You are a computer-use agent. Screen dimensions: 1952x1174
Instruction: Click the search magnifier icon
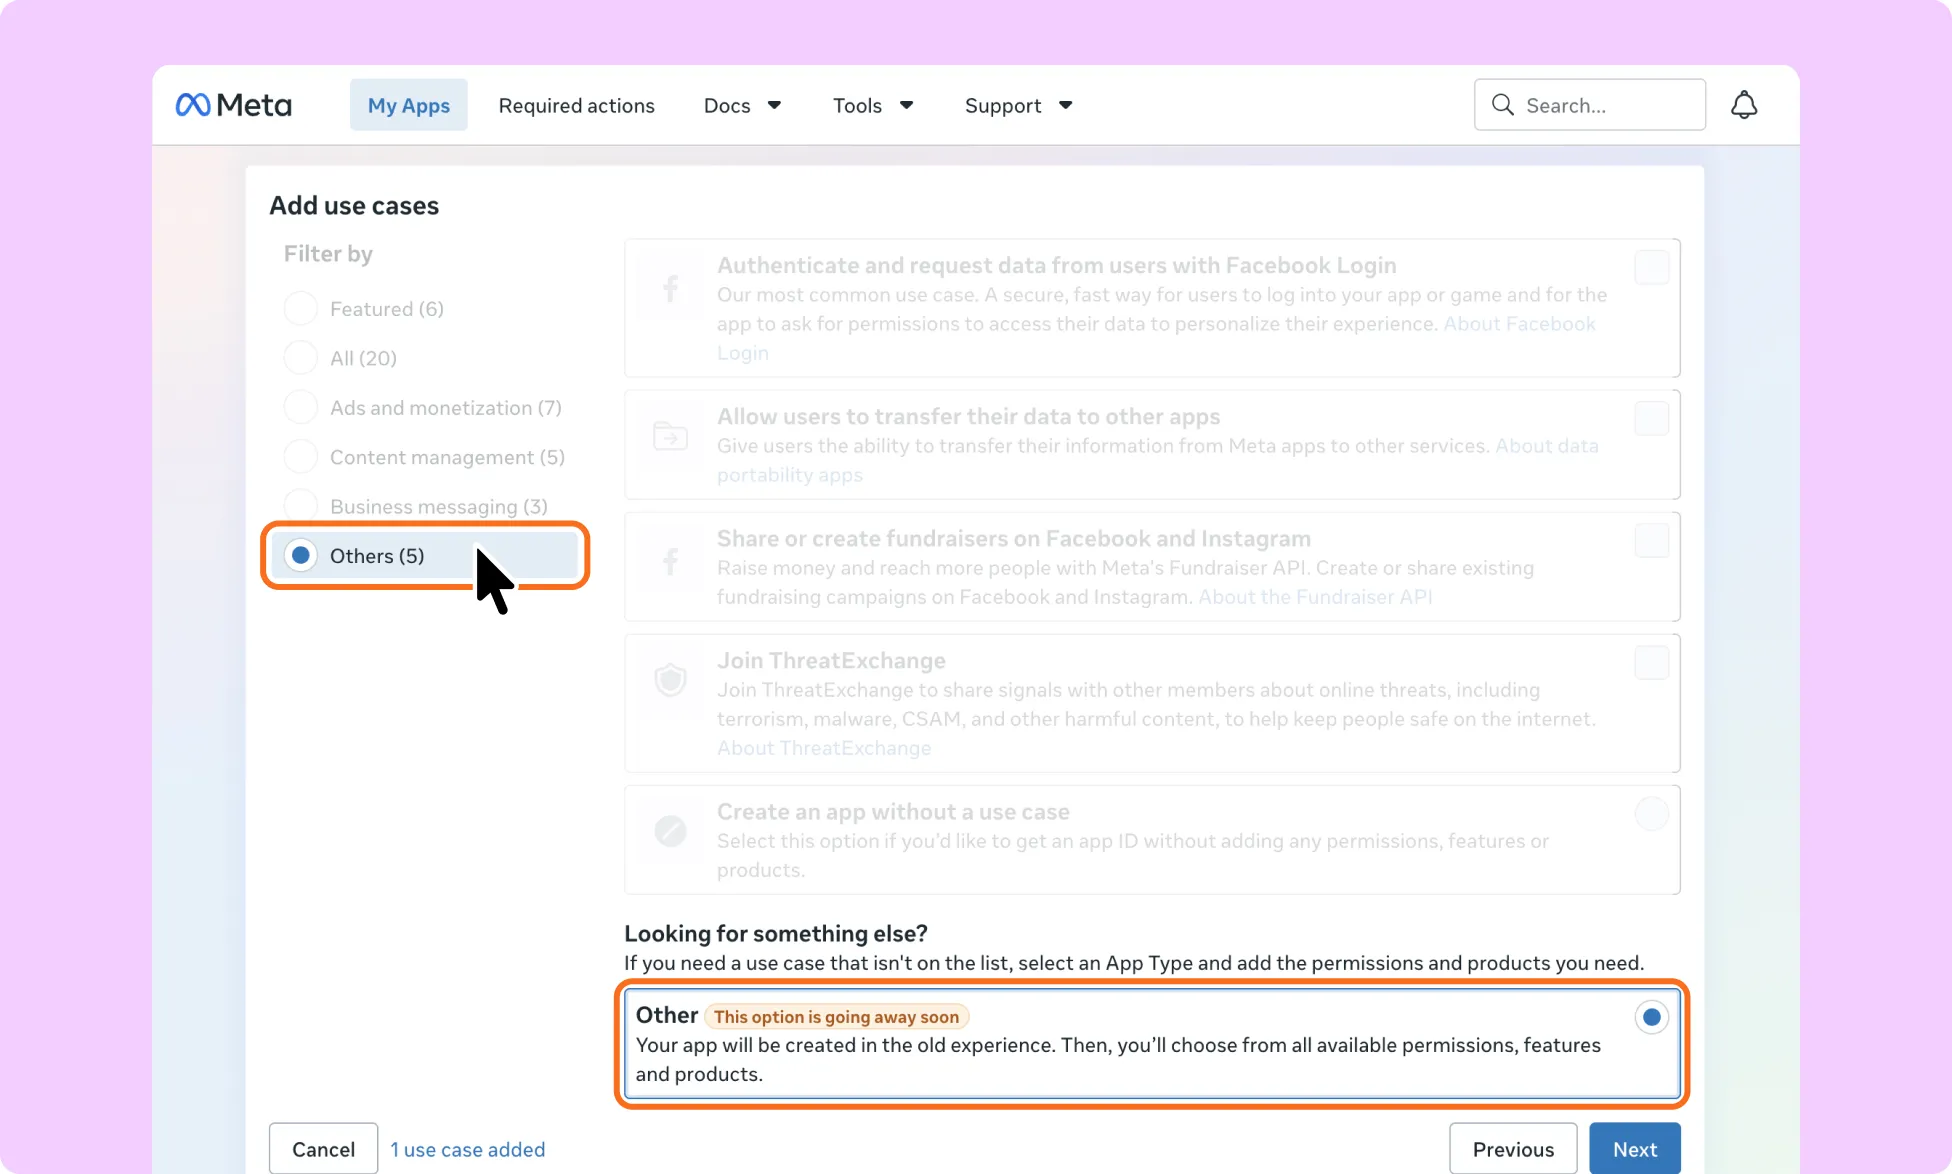1502,105
